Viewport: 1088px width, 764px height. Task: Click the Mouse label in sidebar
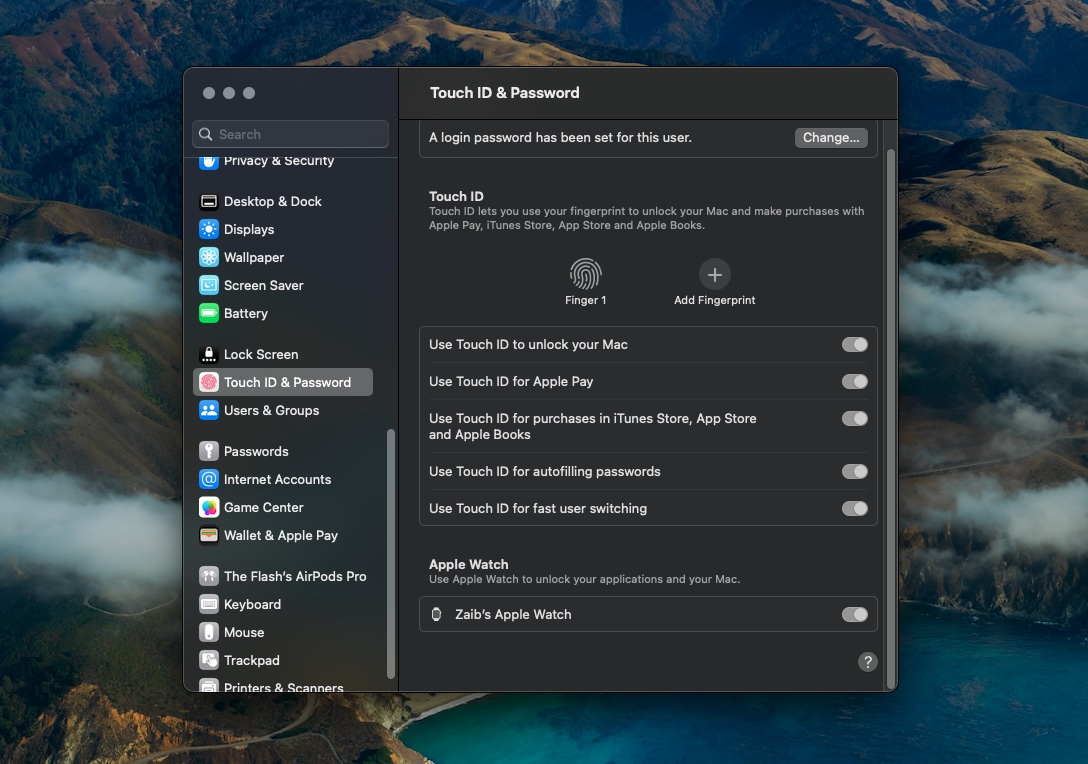244,632
